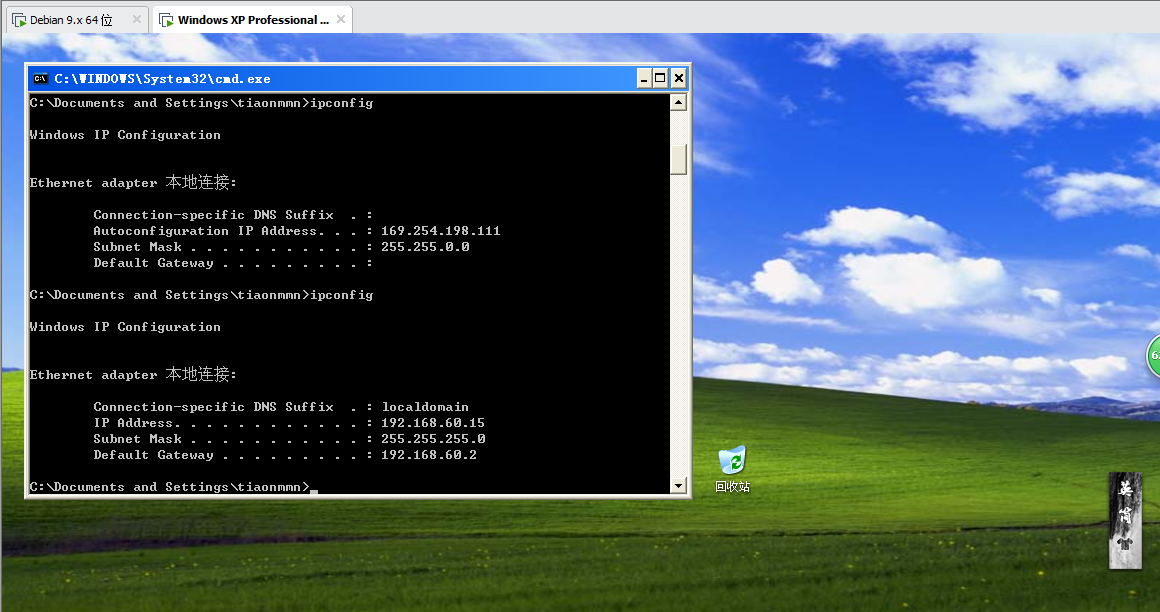
Task: Click the cmd scrollbar up arrow
Action: click(x=678, y=102)
